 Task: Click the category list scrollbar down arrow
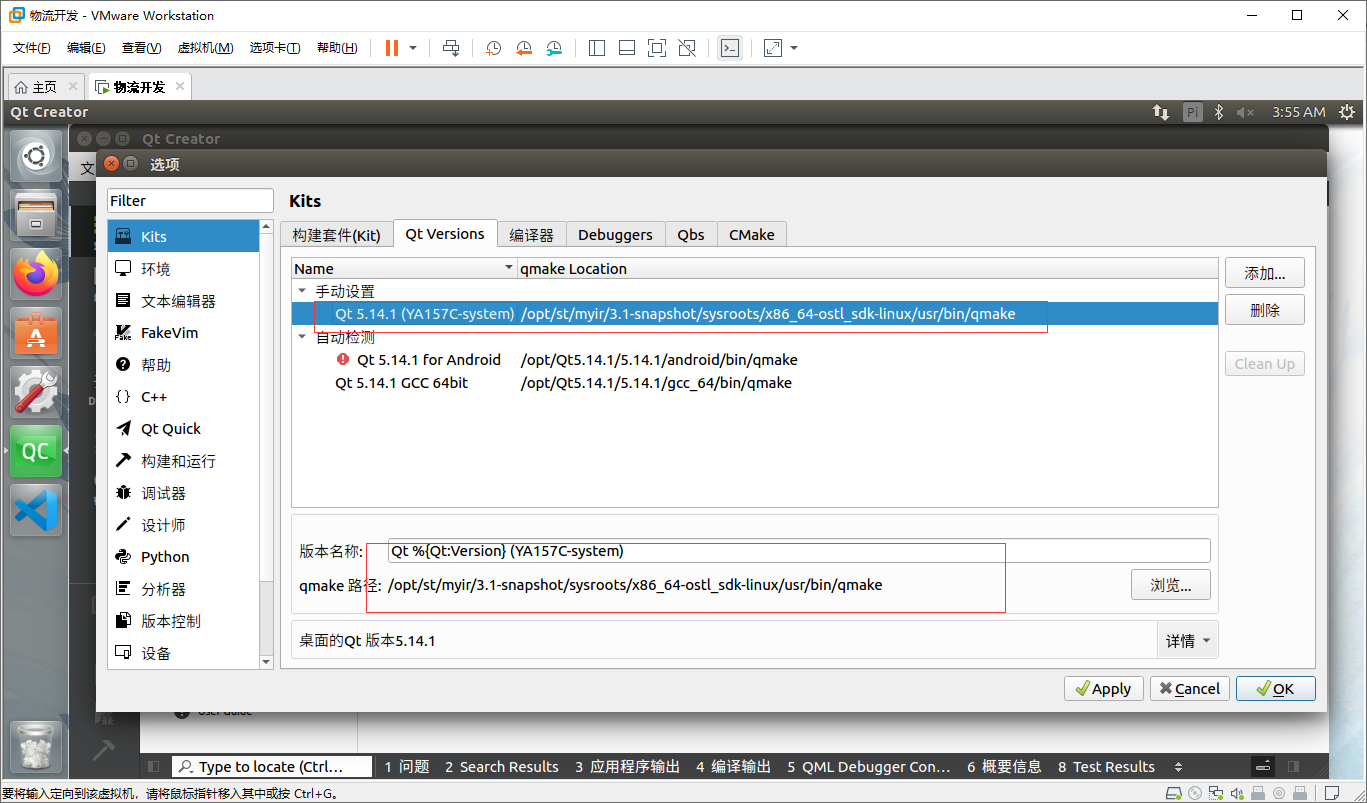tap(266, 662)
